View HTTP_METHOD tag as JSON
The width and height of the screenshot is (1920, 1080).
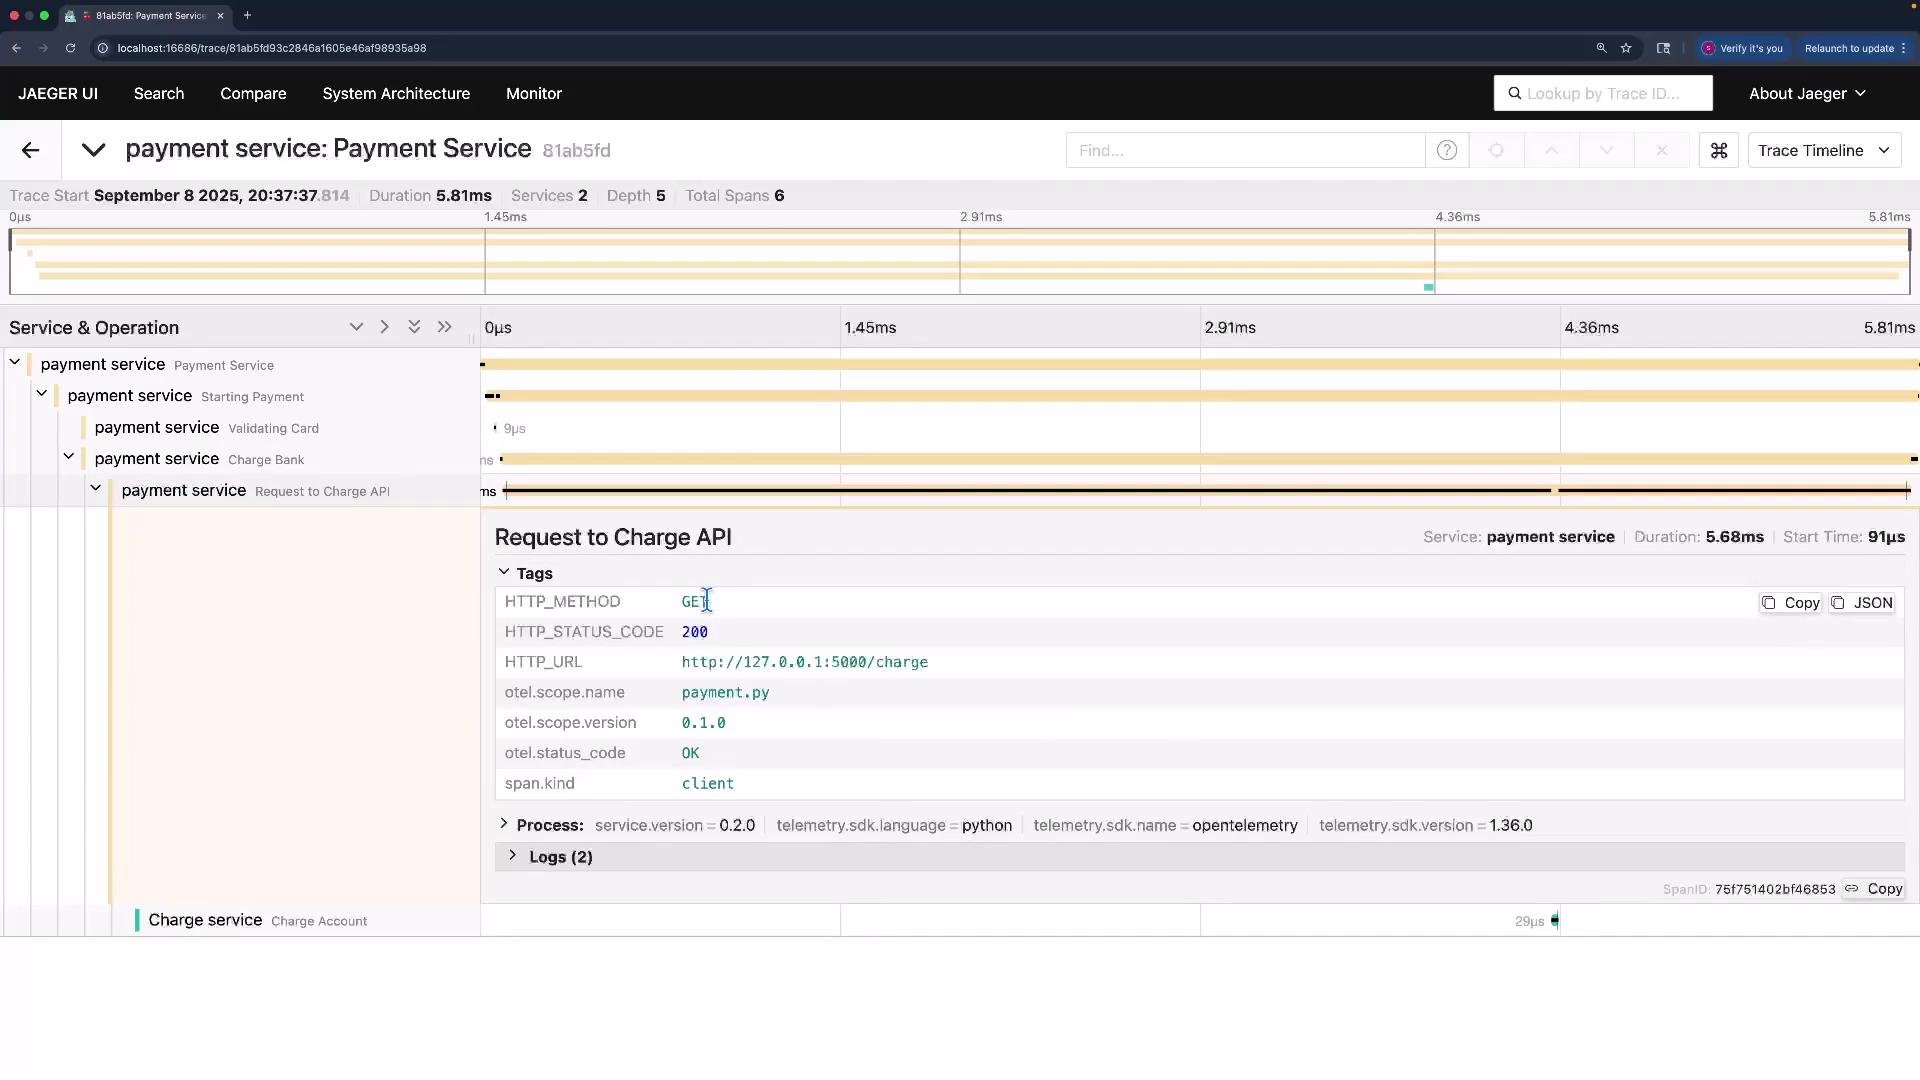(x=1862, y=603)
